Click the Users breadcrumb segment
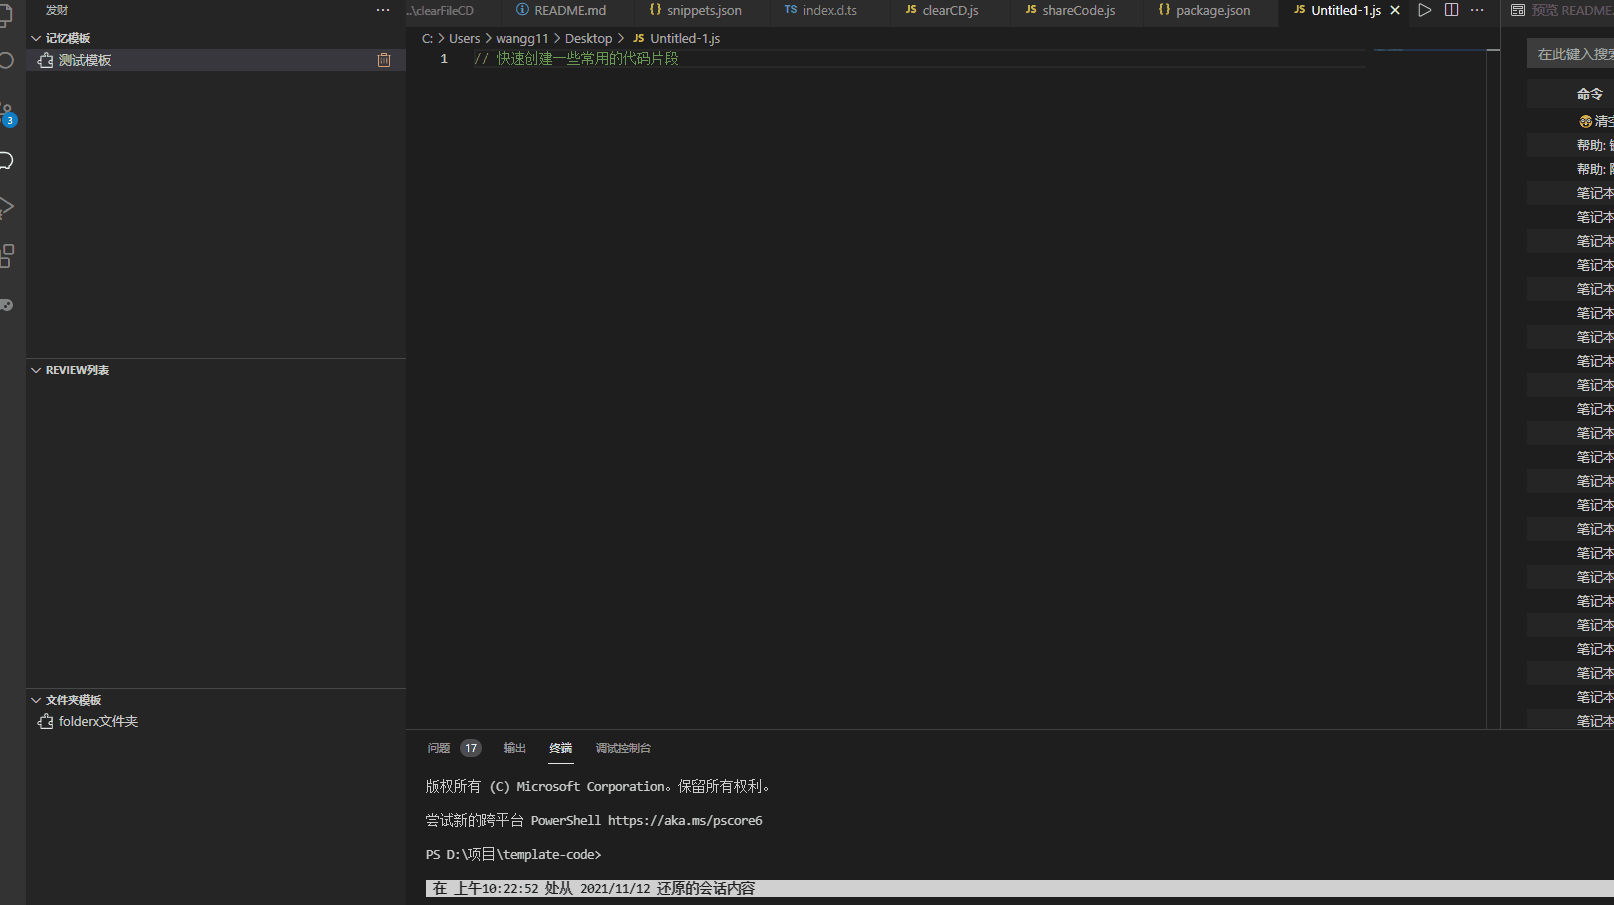The width and height of the screenshot is (1614, 905). pos(465,38)
